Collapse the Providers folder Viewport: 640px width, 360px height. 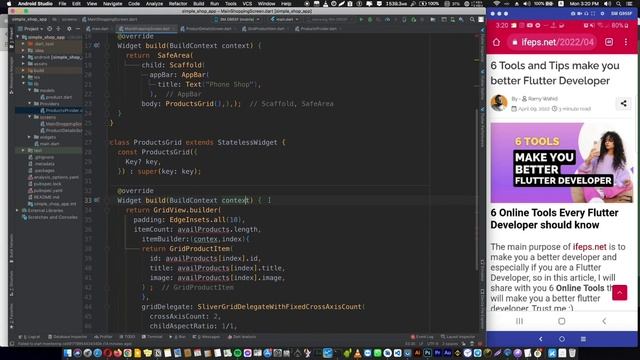point(30,104)
